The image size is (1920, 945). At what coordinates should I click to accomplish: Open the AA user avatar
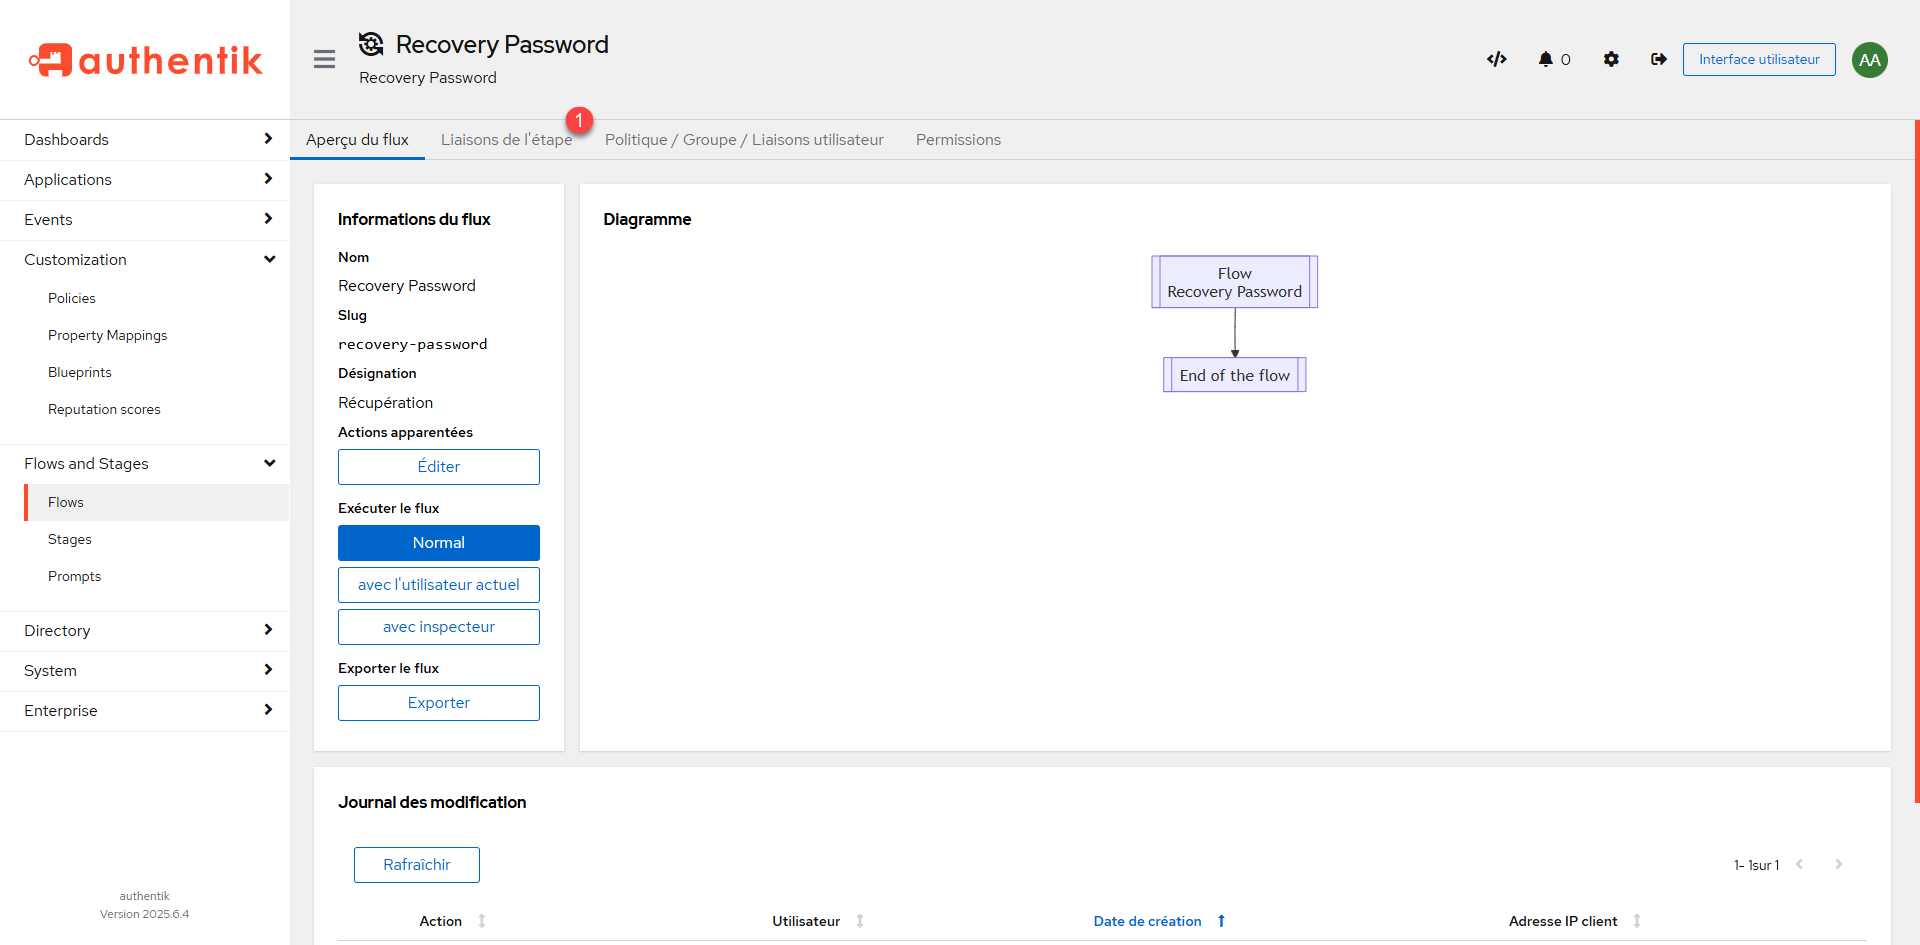pos(1869,60)
